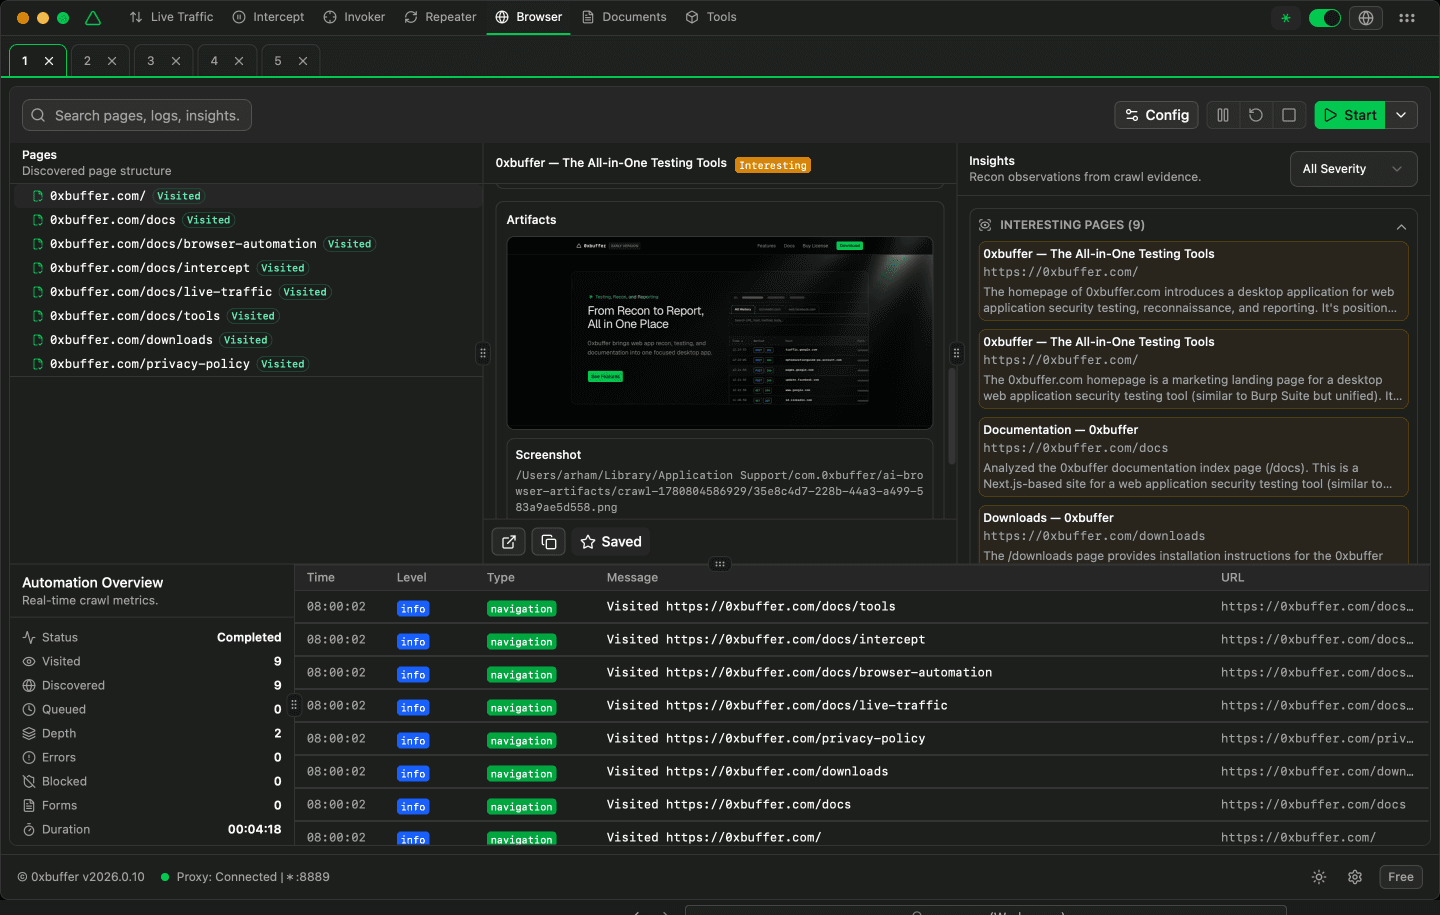Open the Tools tab
Image resolution: width=1440 pixels, height=915 pixels.
(711, 17)
